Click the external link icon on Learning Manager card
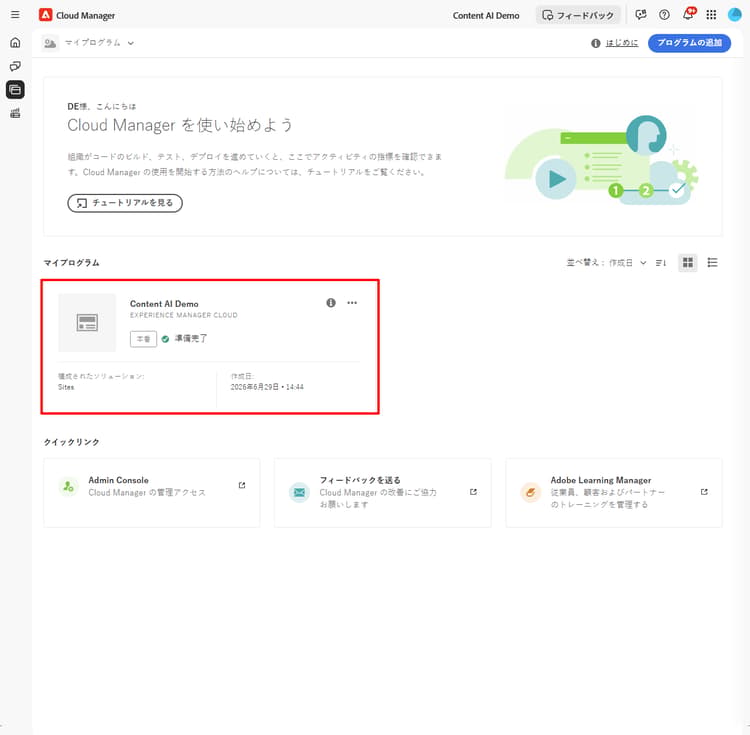The image size is (750, 735). pyautogui.click(x=704, y=492)
